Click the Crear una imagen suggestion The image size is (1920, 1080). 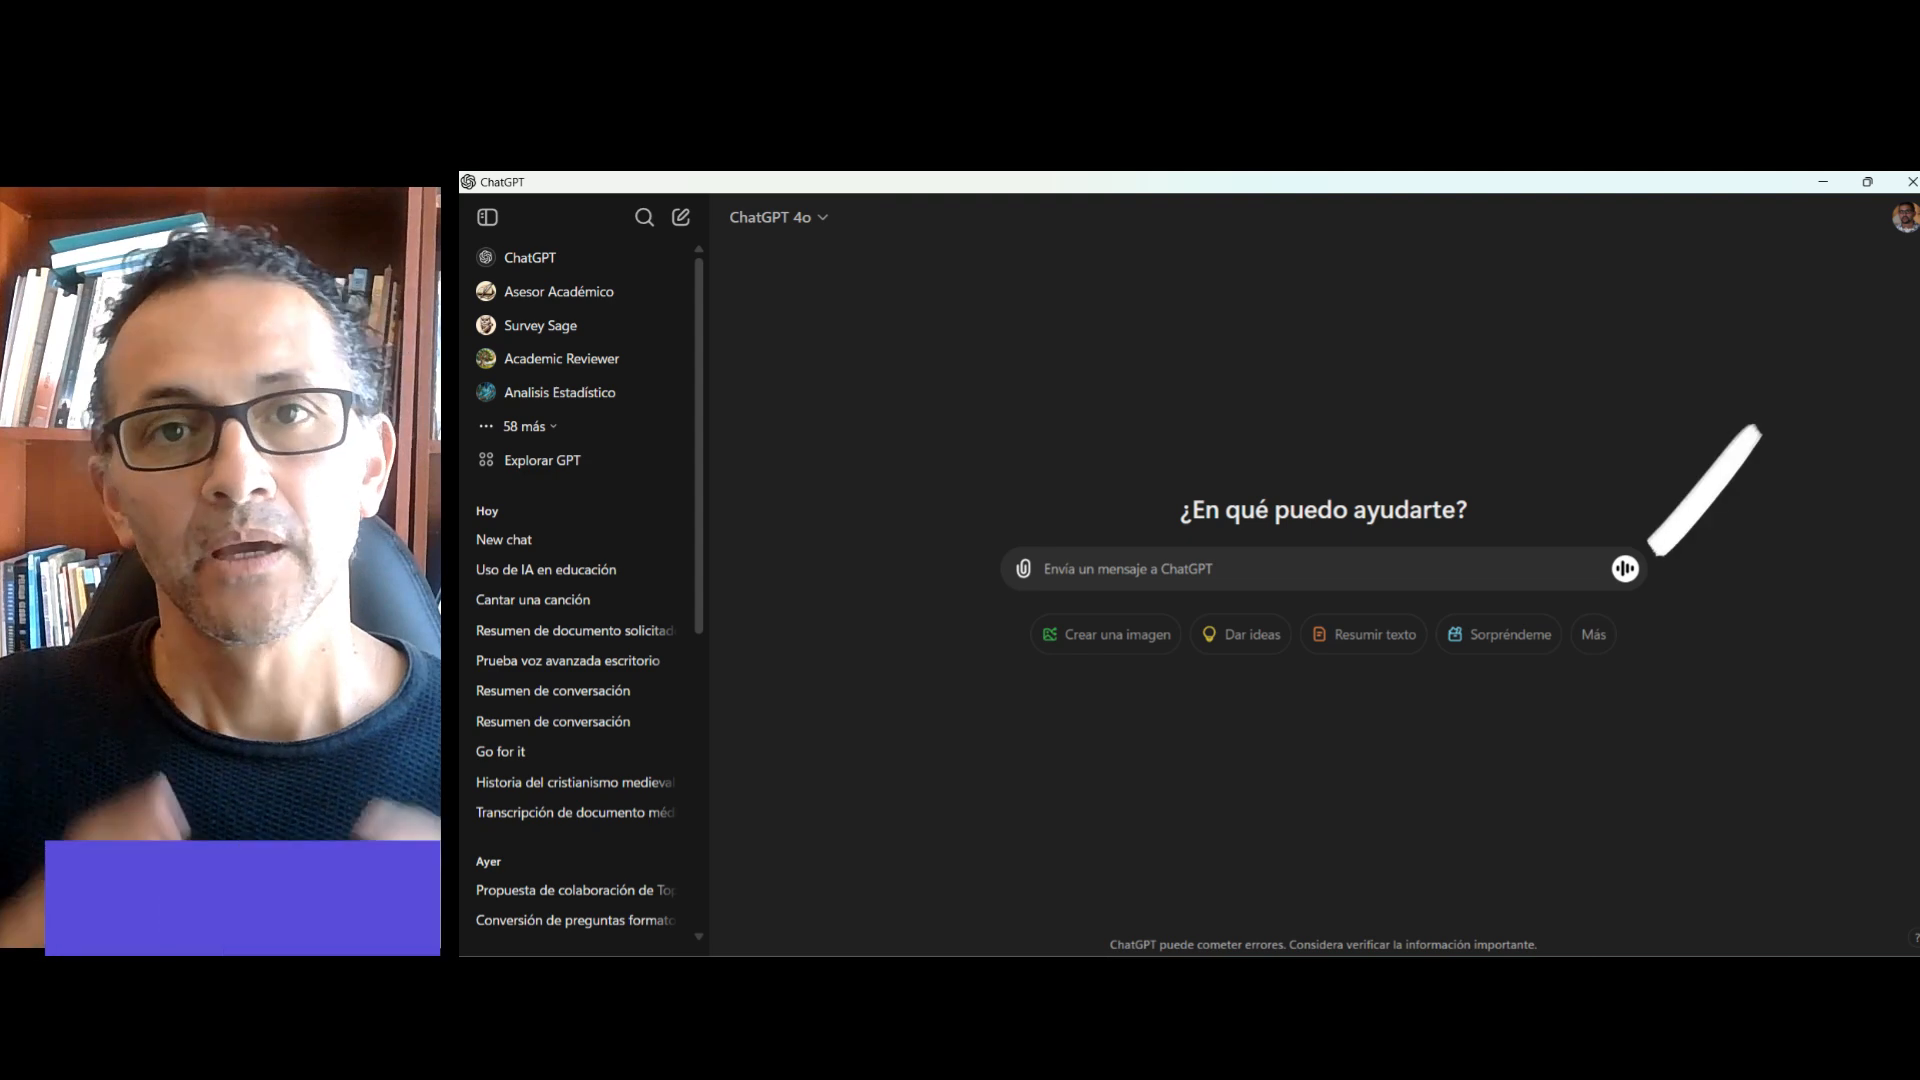point(1106,634)
